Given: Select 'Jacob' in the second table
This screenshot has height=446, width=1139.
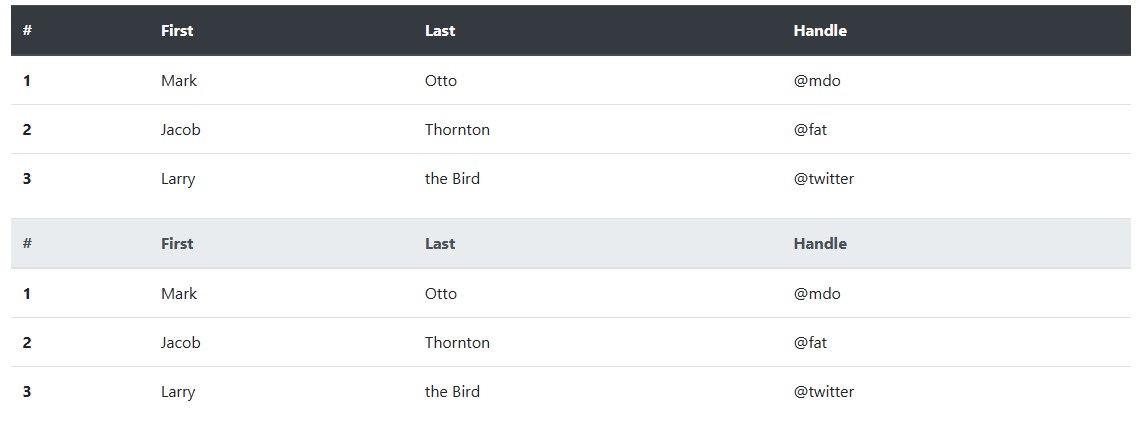Looking at the screenshot, I should point(181,342).
